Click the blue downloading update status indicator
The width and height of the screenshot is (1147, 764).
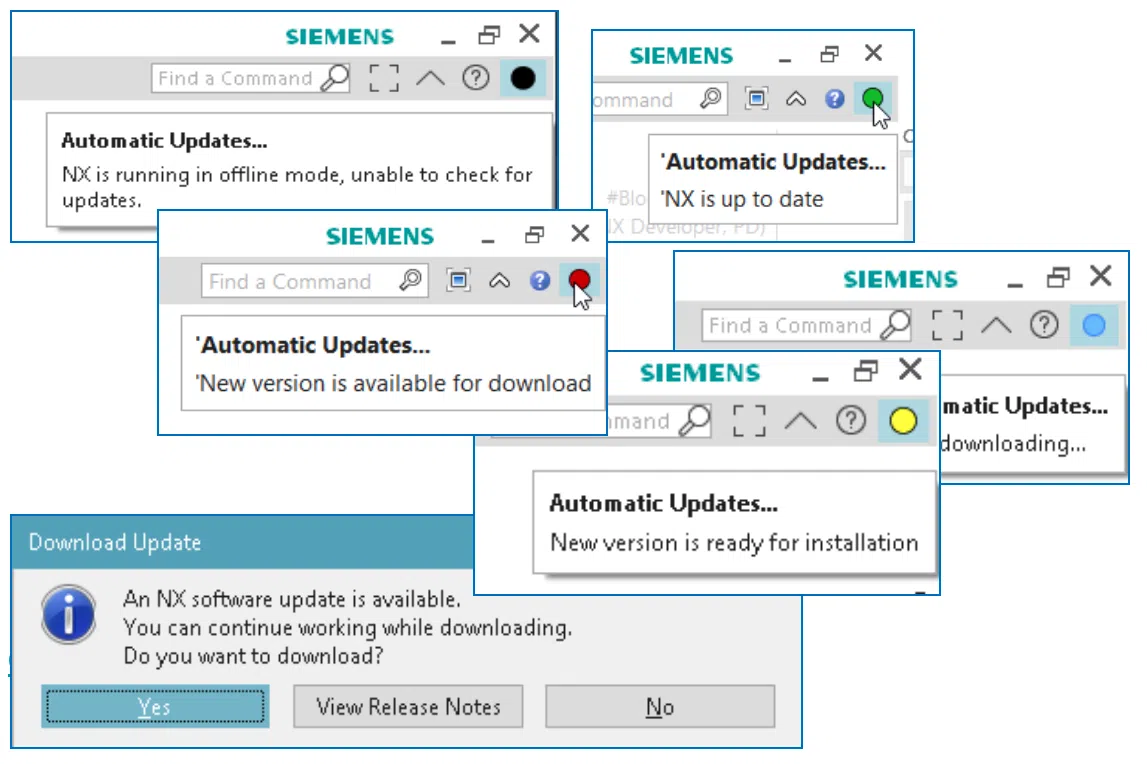click(x=1094, y=325)
